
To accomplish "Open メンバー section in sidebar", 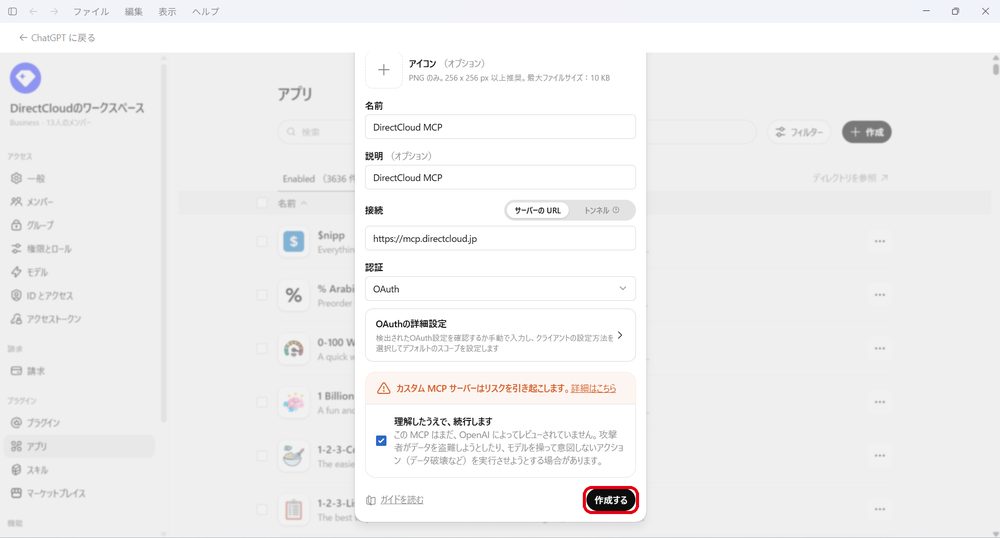I will point(80,201).
